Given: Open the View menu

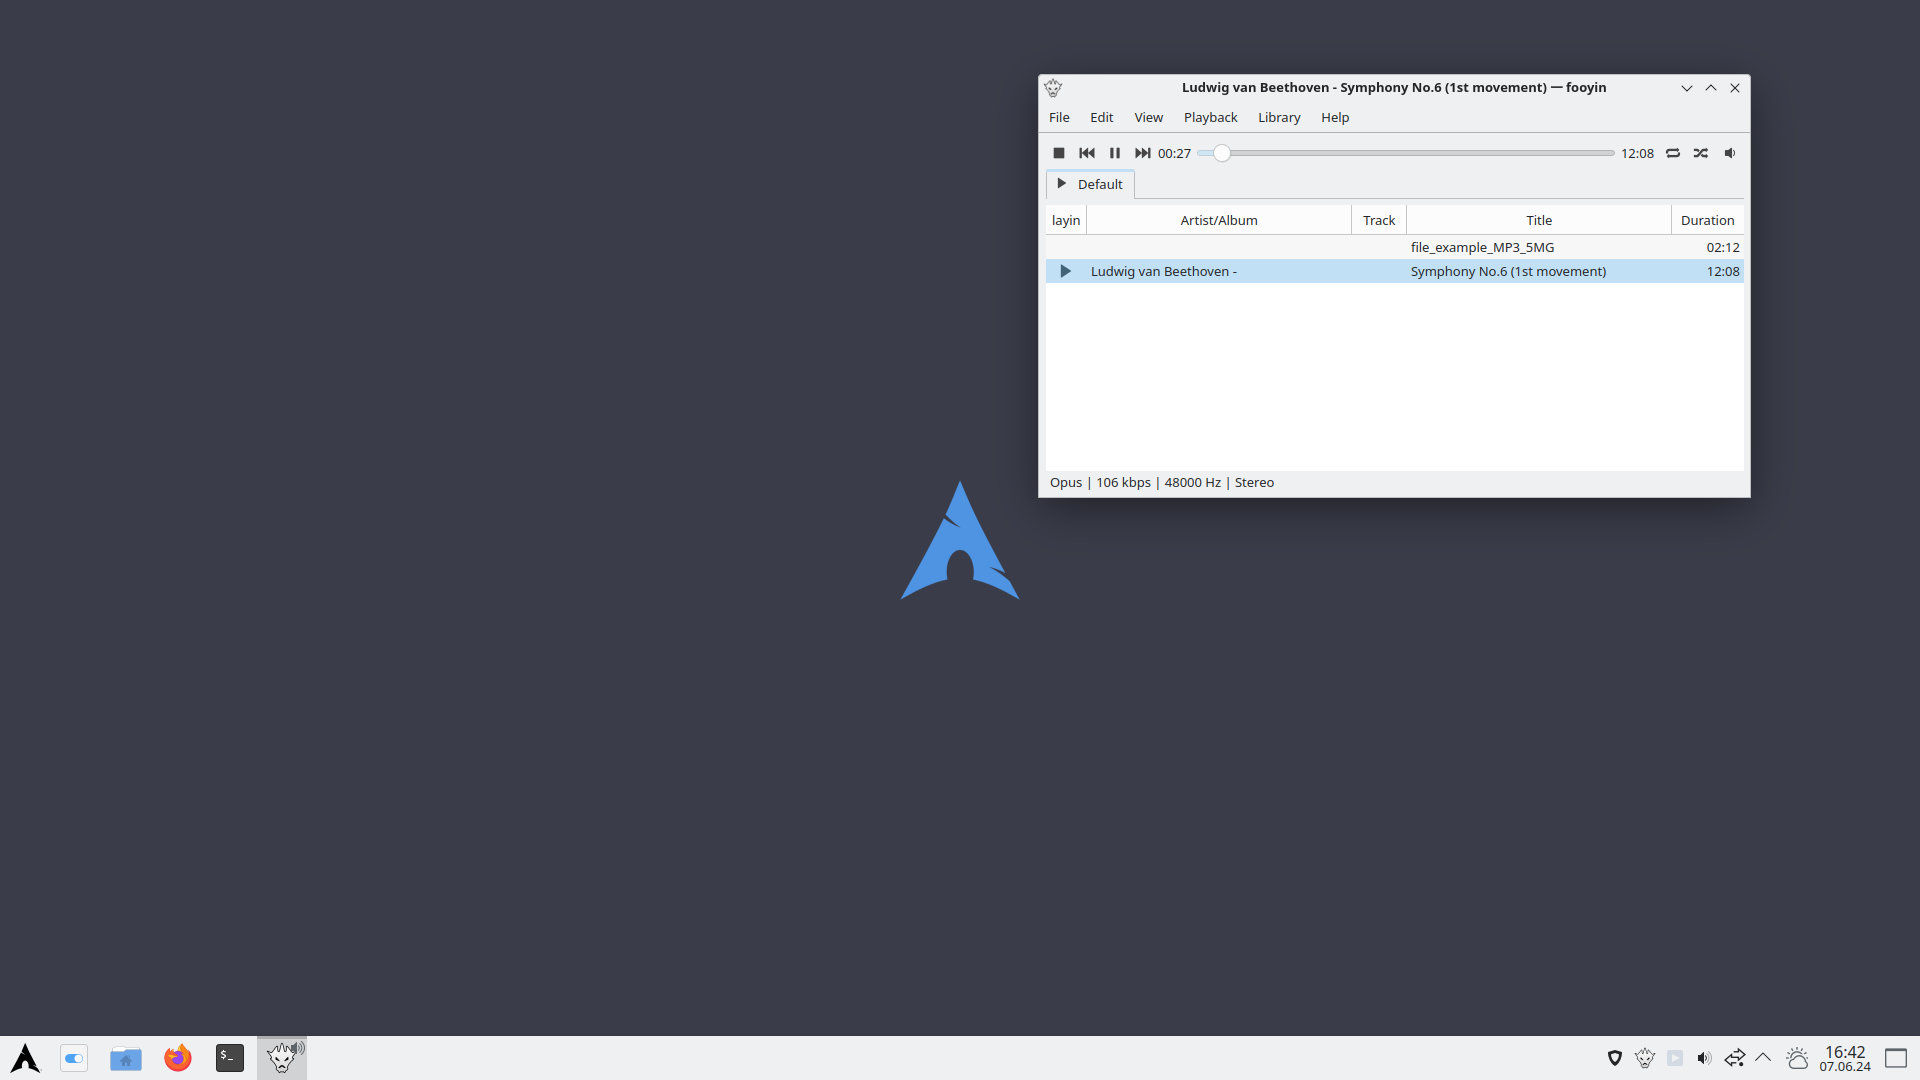Looking at the screenshot, I should (1148, 117).
